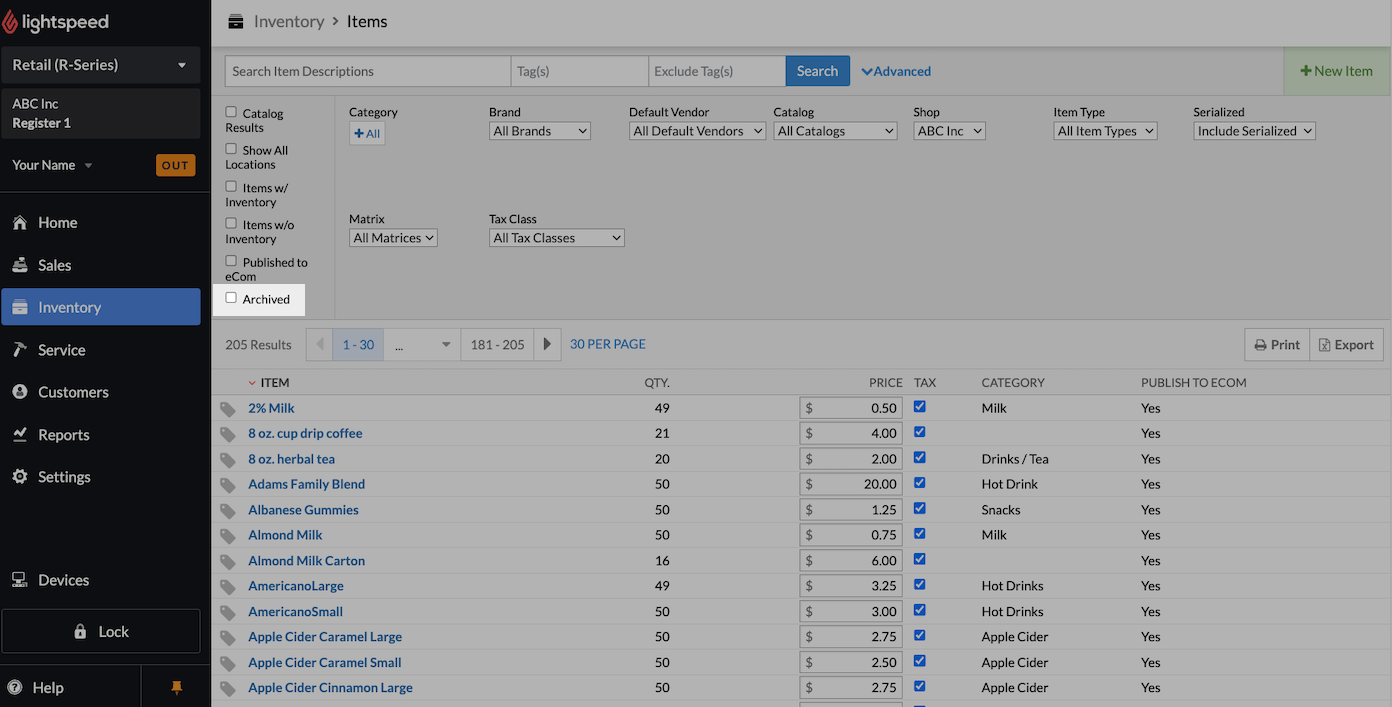
Task: Open the All Default Vendors dropdown
Action: tap(697, 131)
